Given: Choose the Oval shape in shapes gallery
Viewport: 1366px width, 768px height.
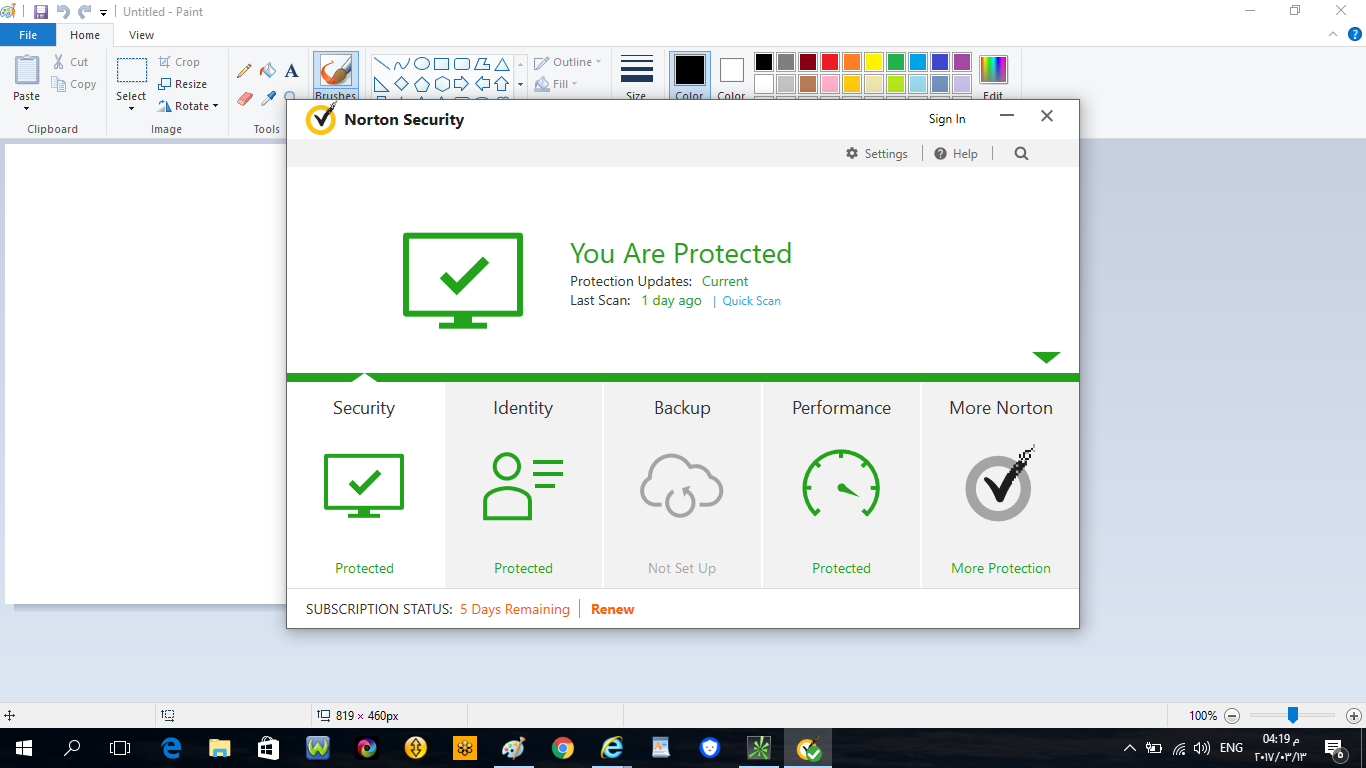Looking at the screenshot, I should pos(422,63).
